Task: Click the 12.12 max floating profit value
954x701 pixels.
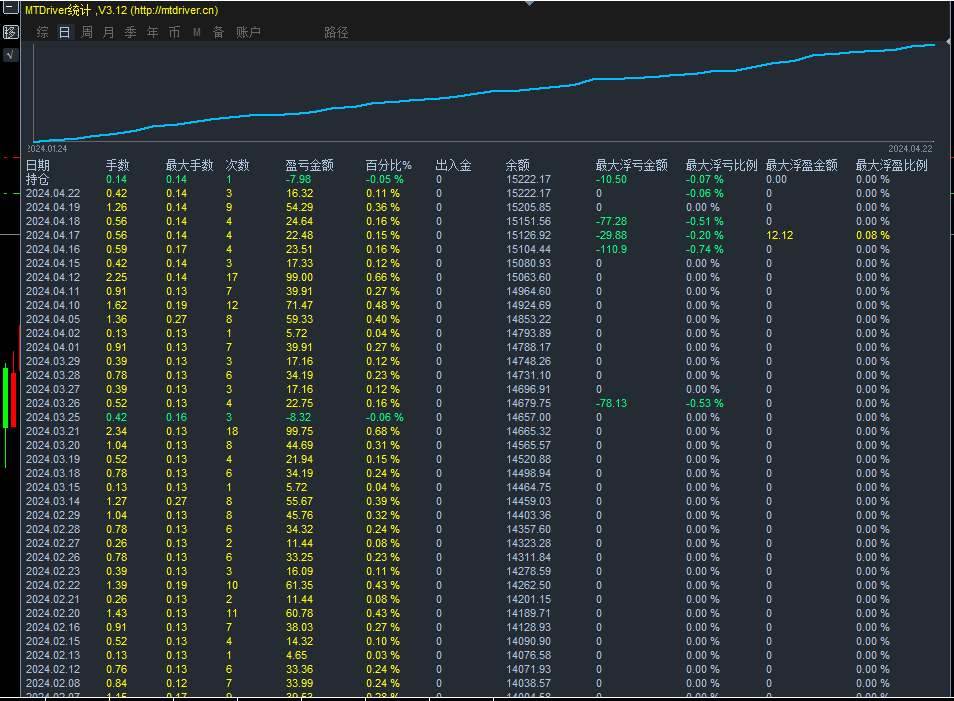Action: pos(779,235)
